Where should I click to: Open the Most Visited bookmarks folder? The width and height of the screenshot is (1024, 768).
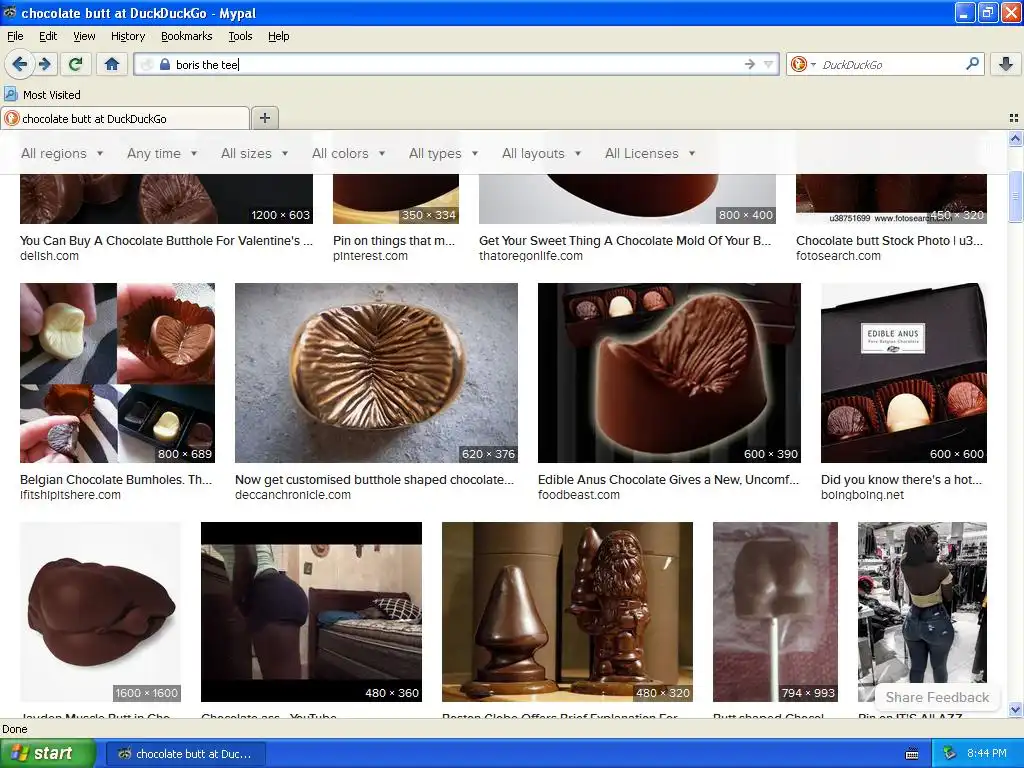43,95
